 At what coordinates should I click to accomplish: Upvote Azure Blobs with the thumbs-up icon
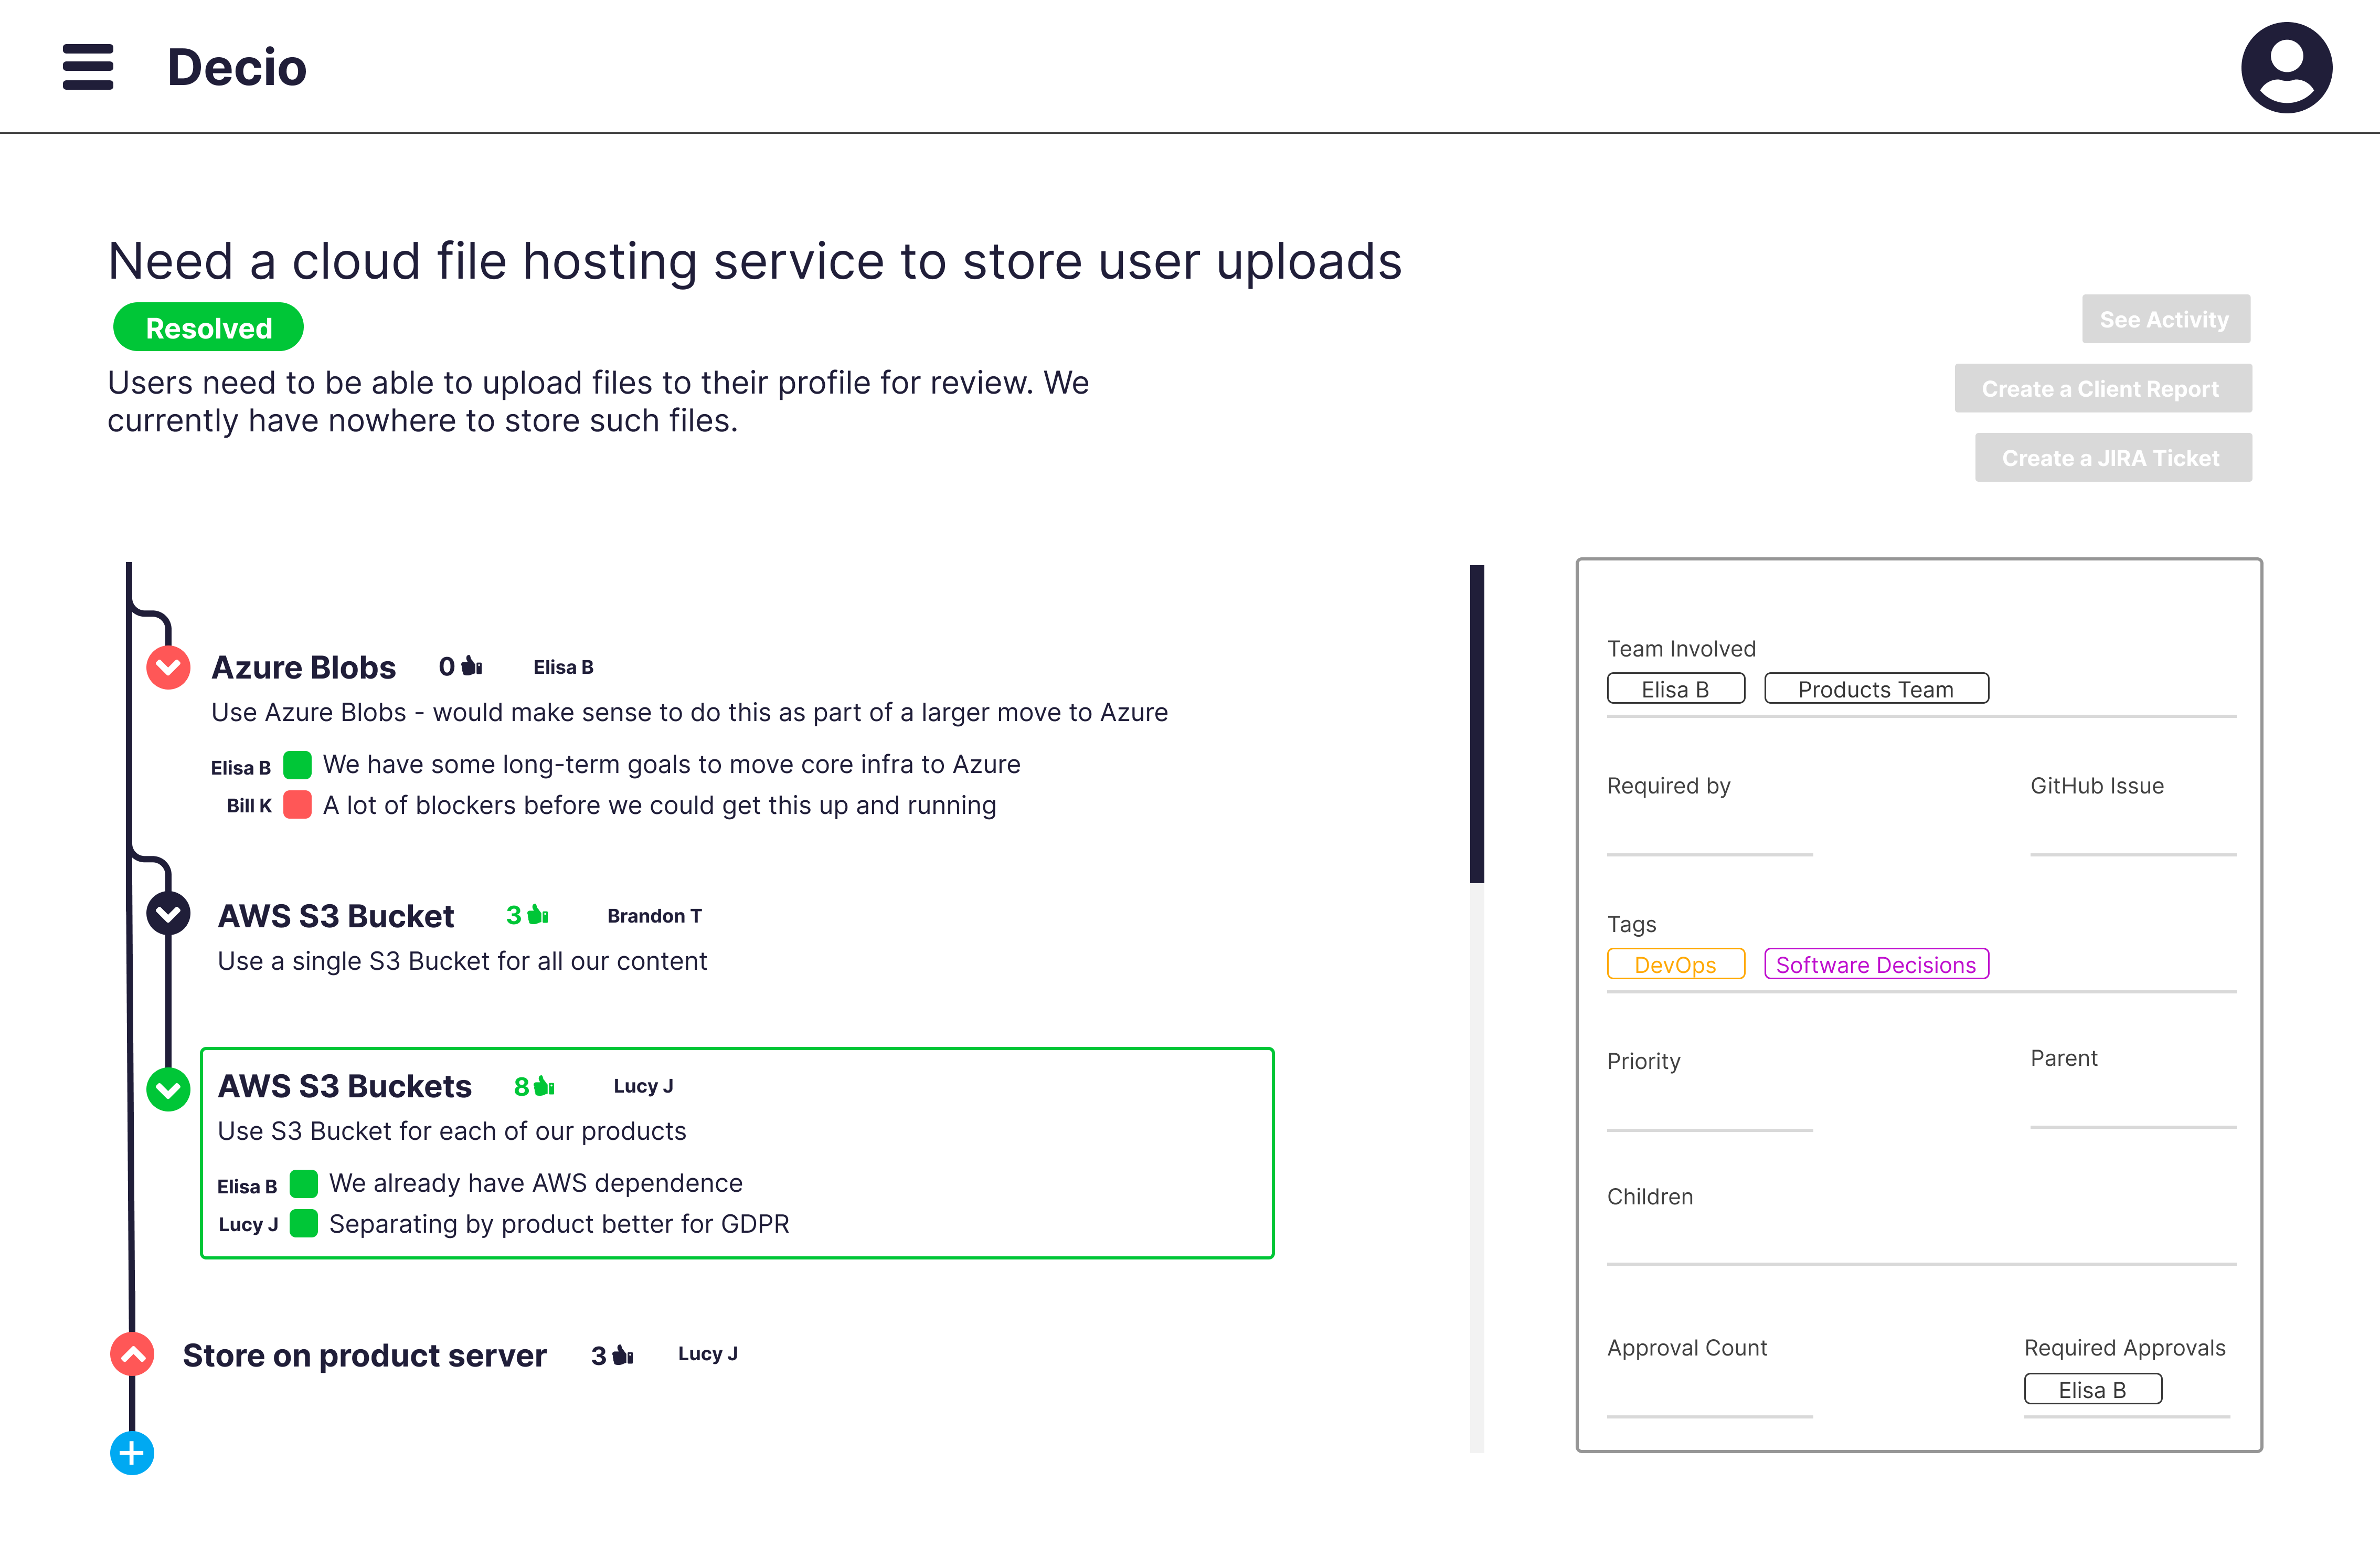[472, 666]
